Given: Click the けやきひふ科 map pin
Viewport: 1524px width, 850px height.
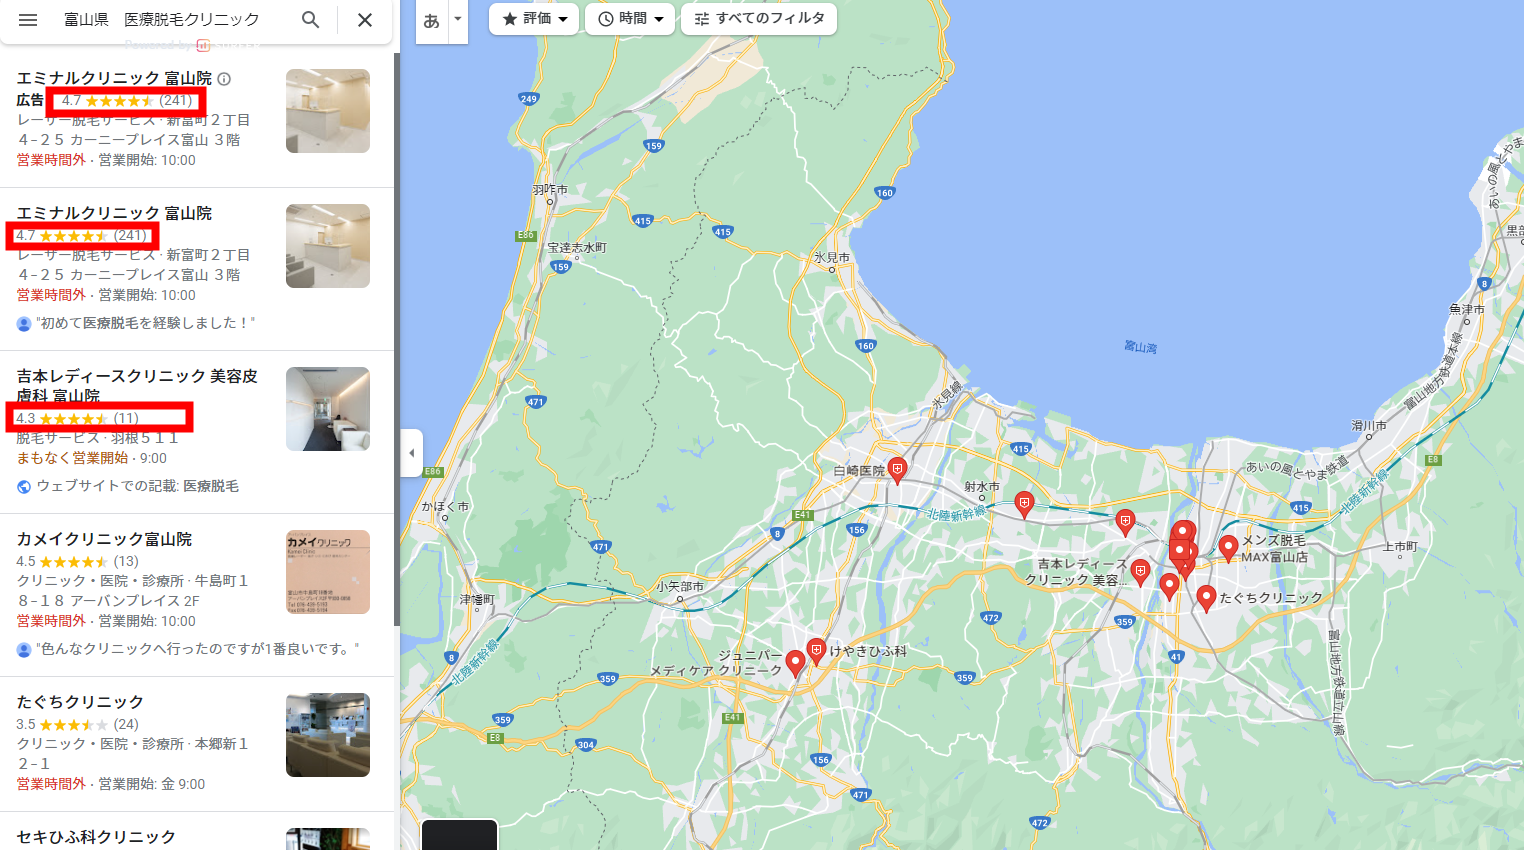Looking at the screenshot, I should point(816,651).
